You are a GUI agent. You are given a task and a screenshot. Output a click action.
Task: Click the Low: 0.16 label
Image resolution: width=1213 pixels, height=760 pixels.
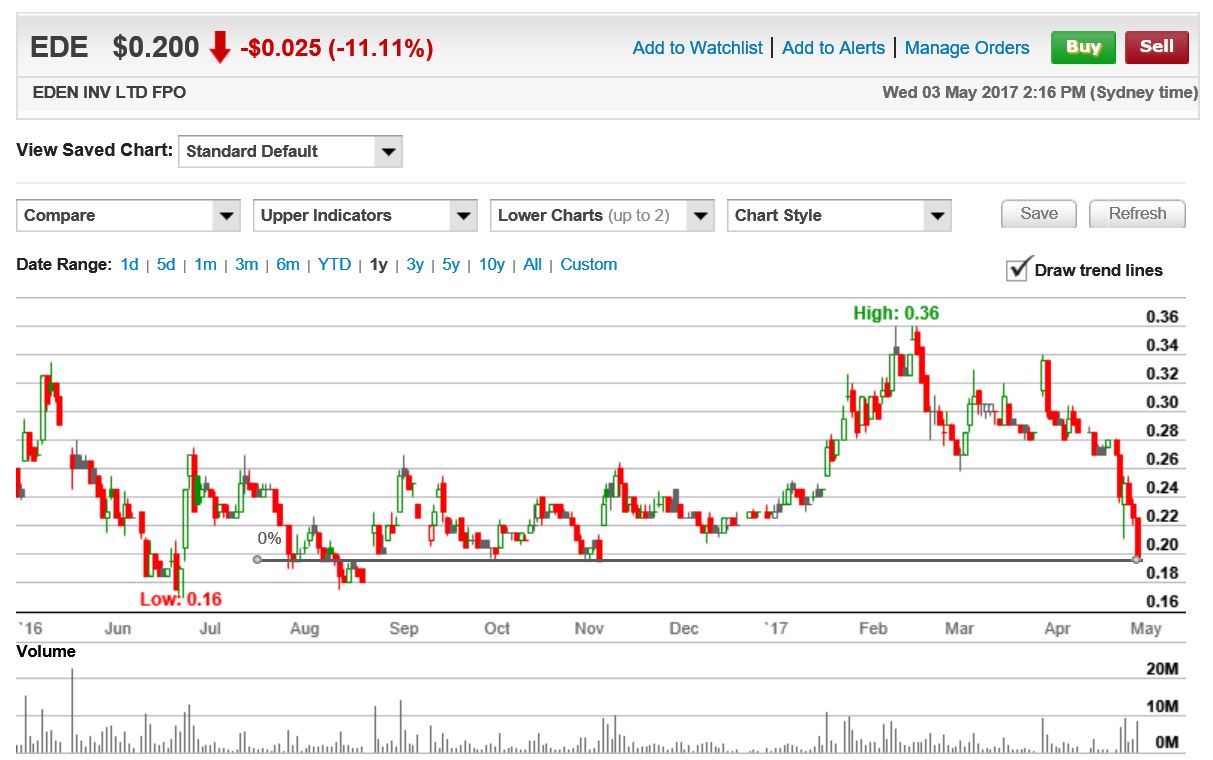click(181, 600)
